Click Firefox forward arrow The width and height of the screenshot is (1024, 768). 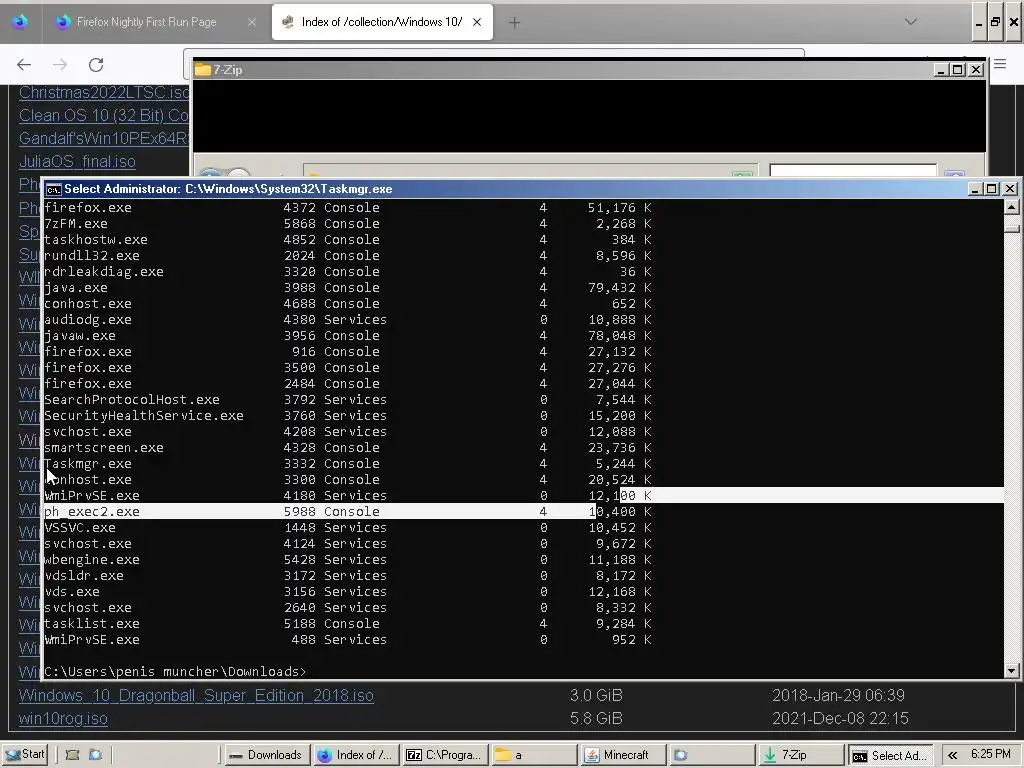(60, 65)
